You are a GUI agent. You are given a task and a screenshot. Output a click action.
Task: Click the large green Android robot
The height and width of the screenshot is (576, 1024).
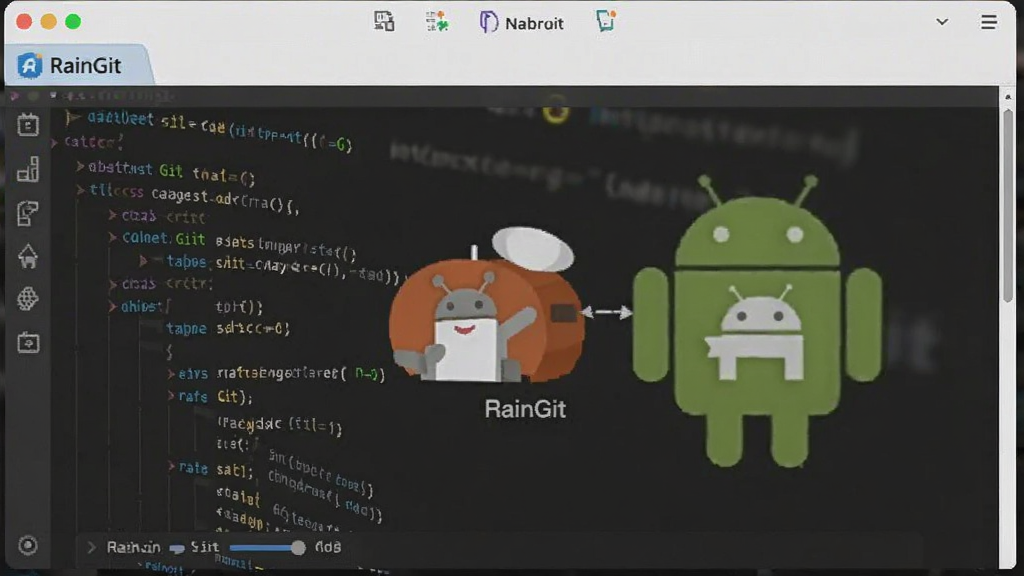tap(758, 320)
